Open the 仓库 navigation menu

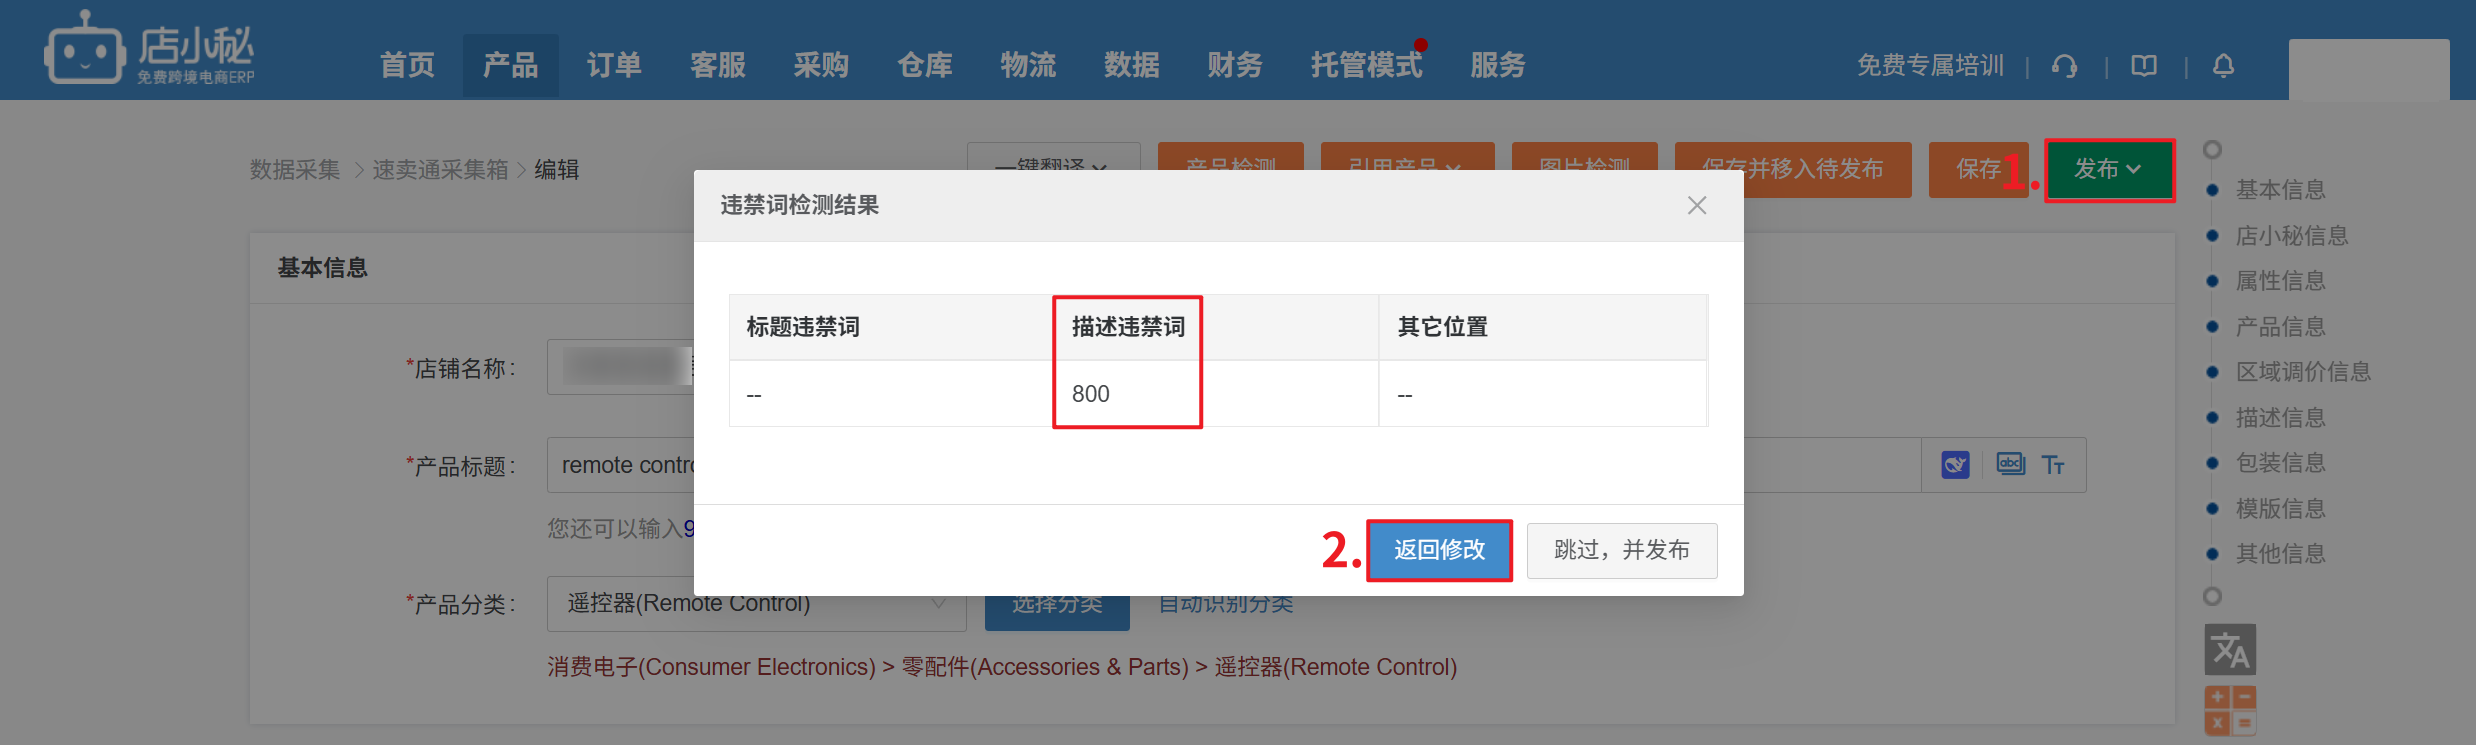coord(925,65)
